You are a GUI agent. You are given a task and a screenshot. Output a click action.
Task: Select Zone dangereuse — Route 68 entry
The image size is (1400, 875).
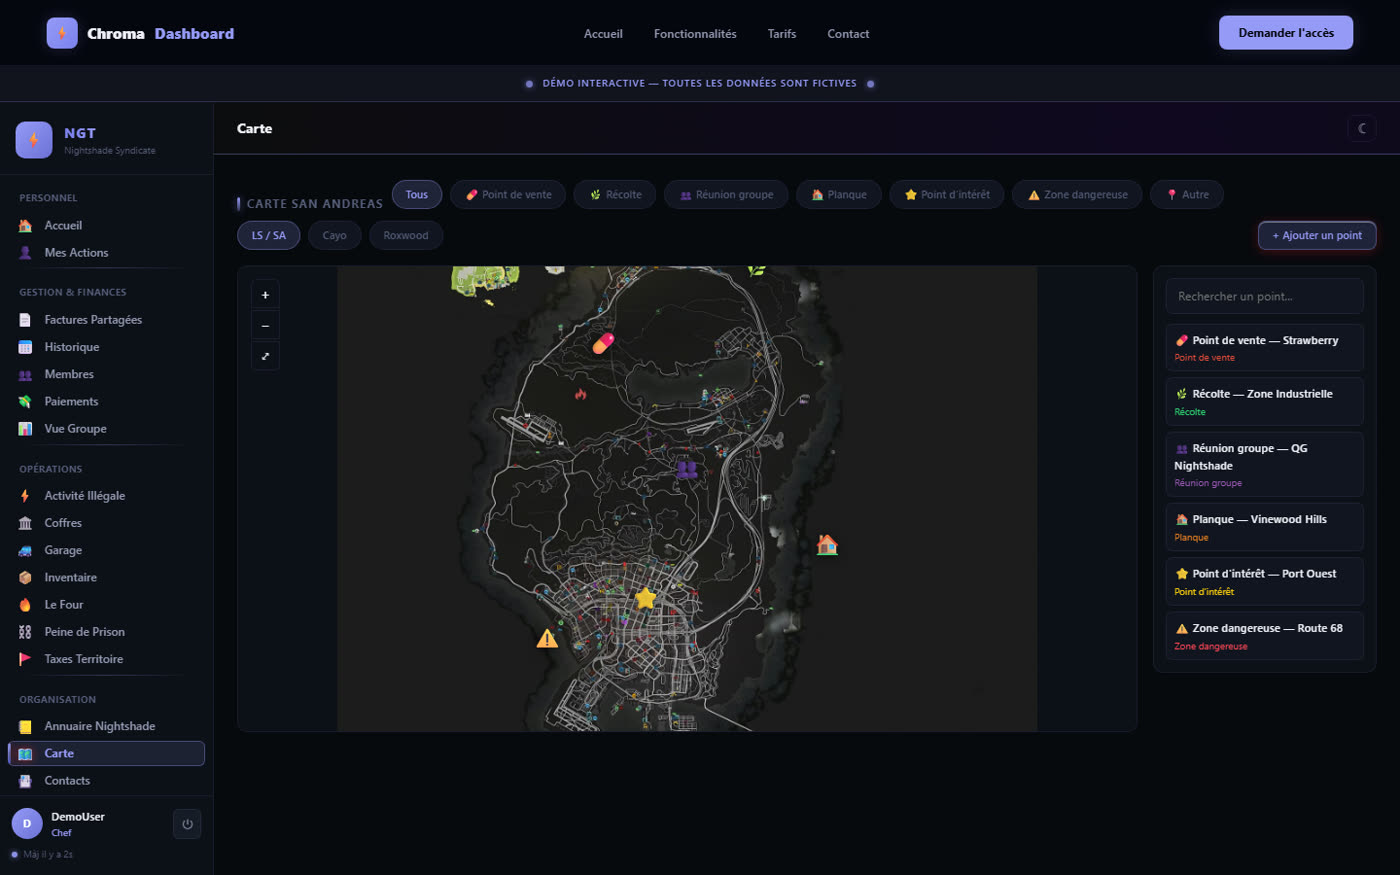1265,636
